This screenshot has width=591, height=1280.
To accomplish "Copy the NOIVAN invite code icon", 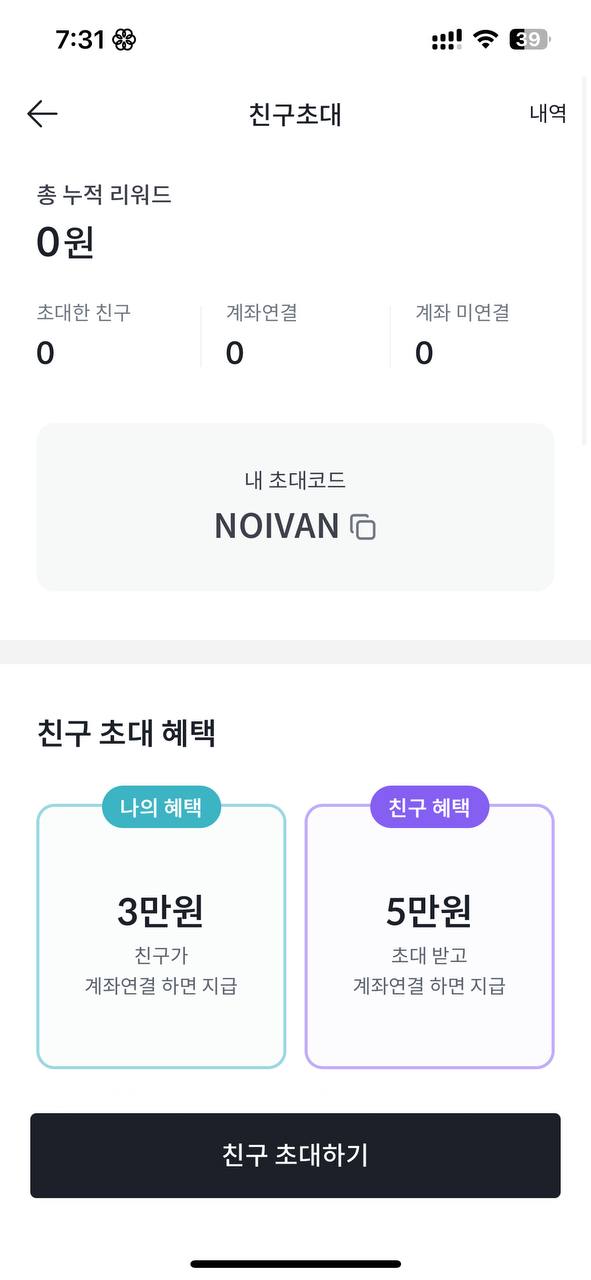I will pos(363,527).
